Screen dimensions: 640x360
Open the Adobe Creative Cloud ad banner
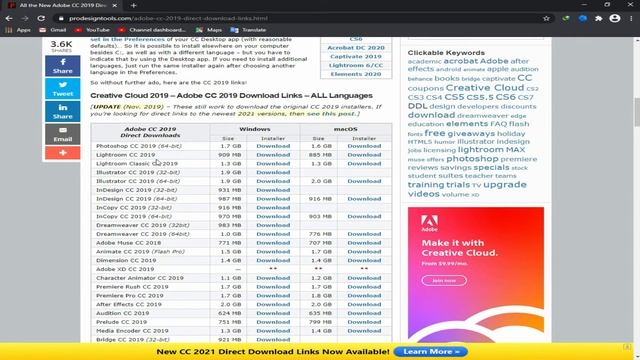(x=476, y=274)
